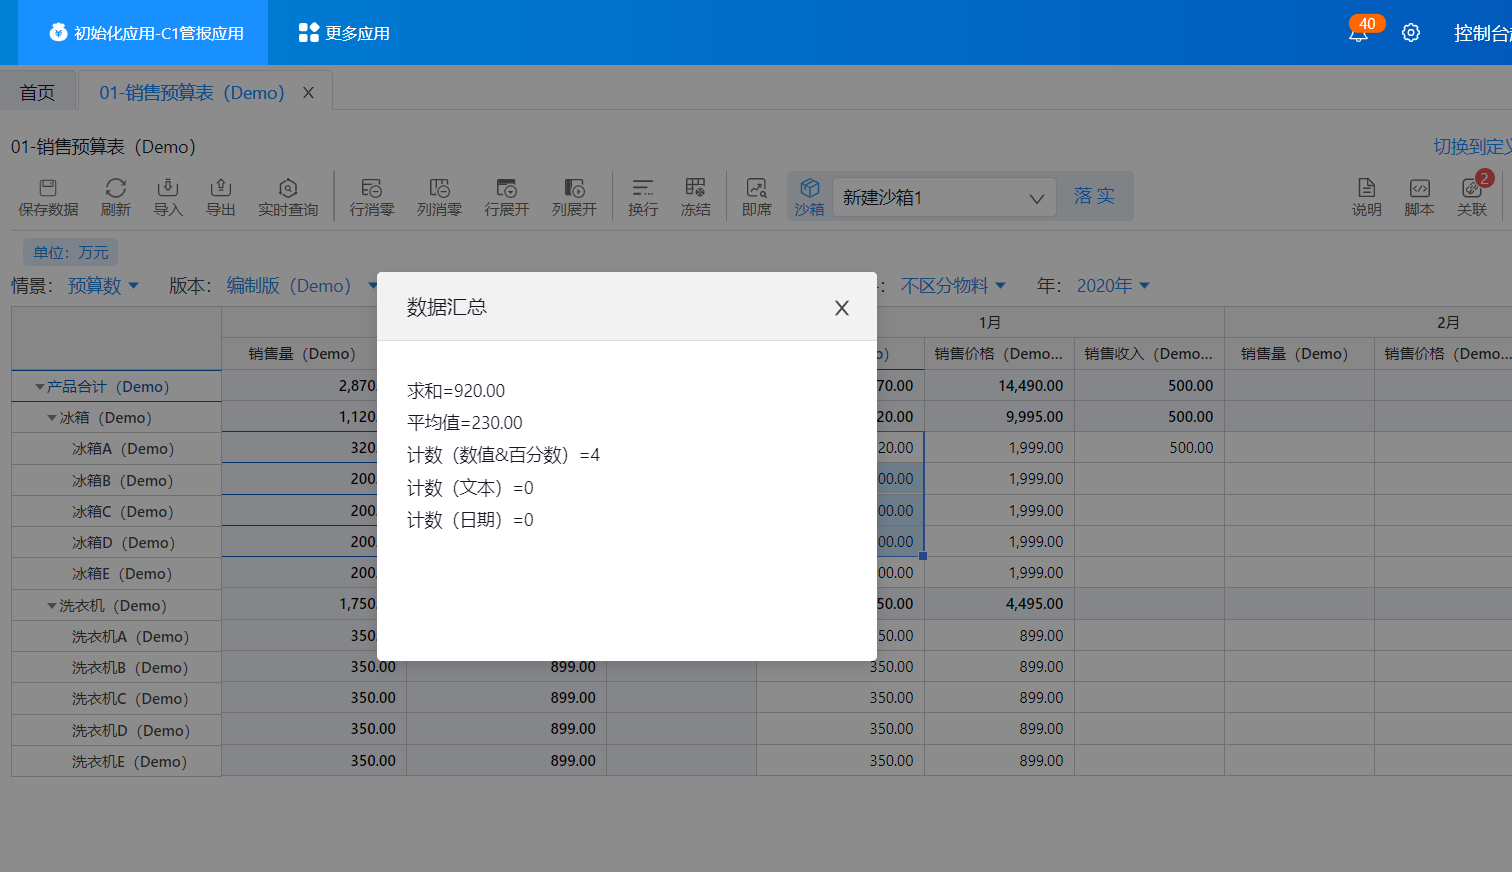Toggle the Sandbox (沙箱) mode button

[809, 197]
